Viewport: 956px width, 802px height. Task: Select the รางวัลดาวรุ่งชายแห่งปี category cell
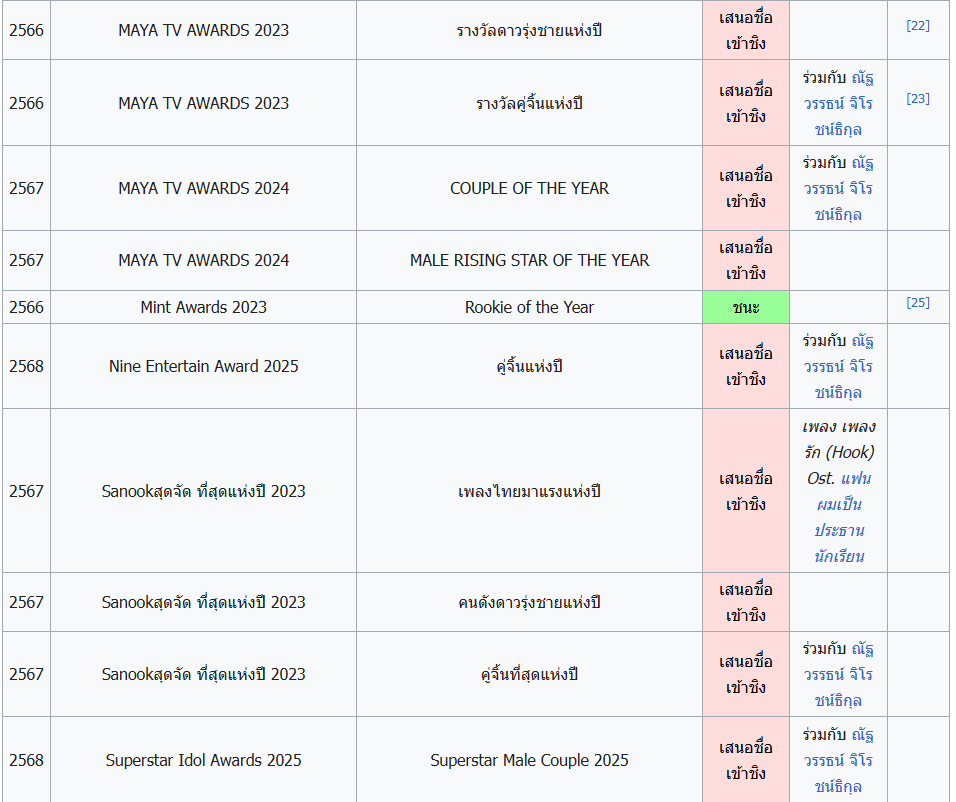[x=529, y=30]
